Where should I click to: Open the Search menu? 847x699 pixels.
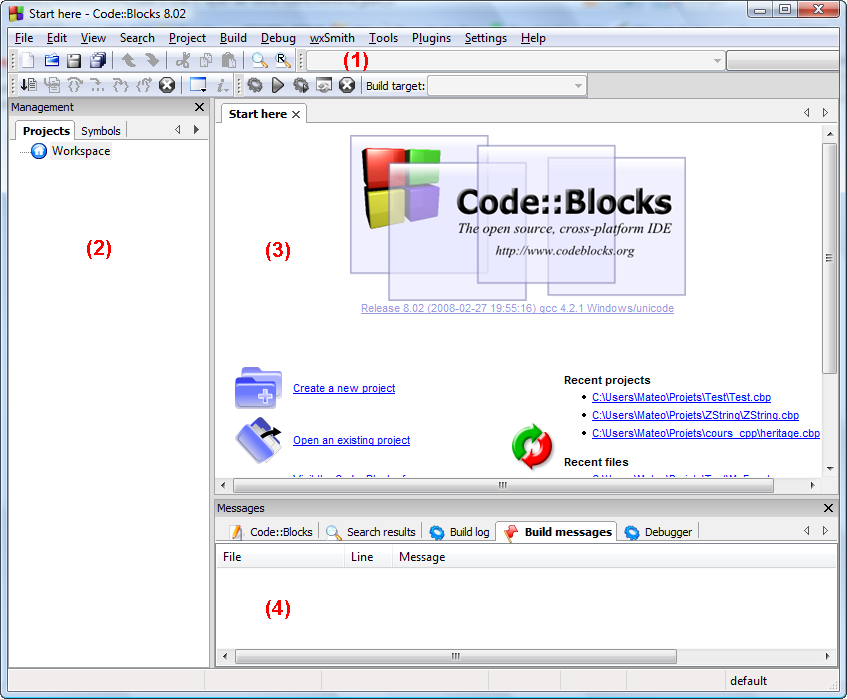point(137,38)
